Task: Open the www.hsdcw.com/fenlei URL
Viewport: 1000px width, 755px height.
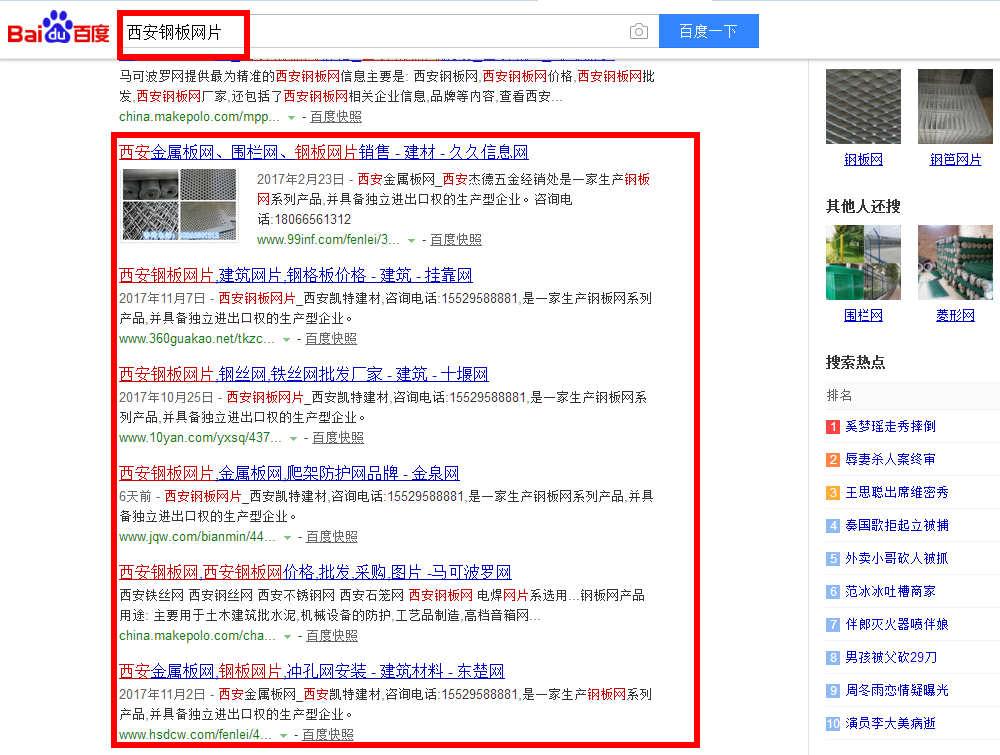Action: click(x=196, y=735)
